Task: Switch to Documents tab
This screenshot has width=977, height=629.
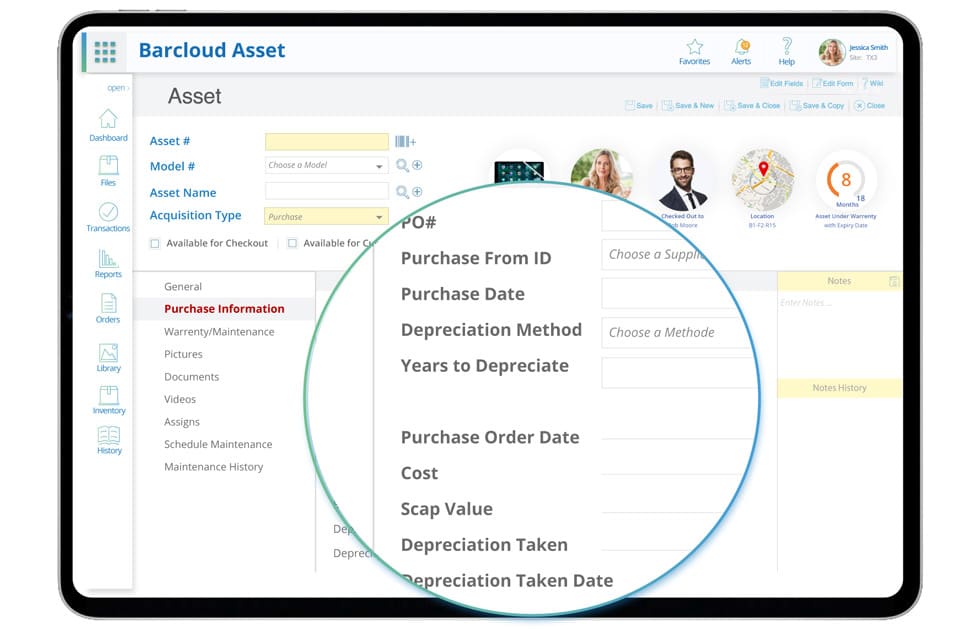Action: pyautogui.click(x=191, y=377)
